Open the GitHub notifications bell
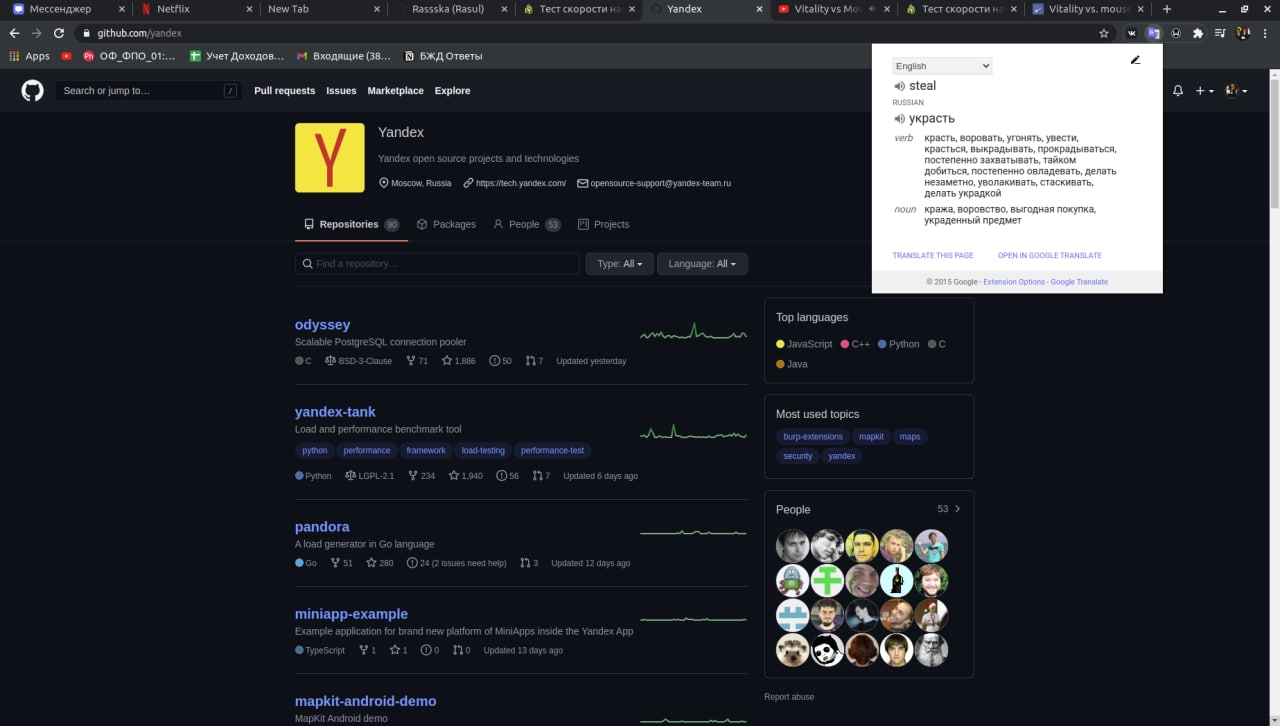 pyautogui.click(x=1178, y=91)
